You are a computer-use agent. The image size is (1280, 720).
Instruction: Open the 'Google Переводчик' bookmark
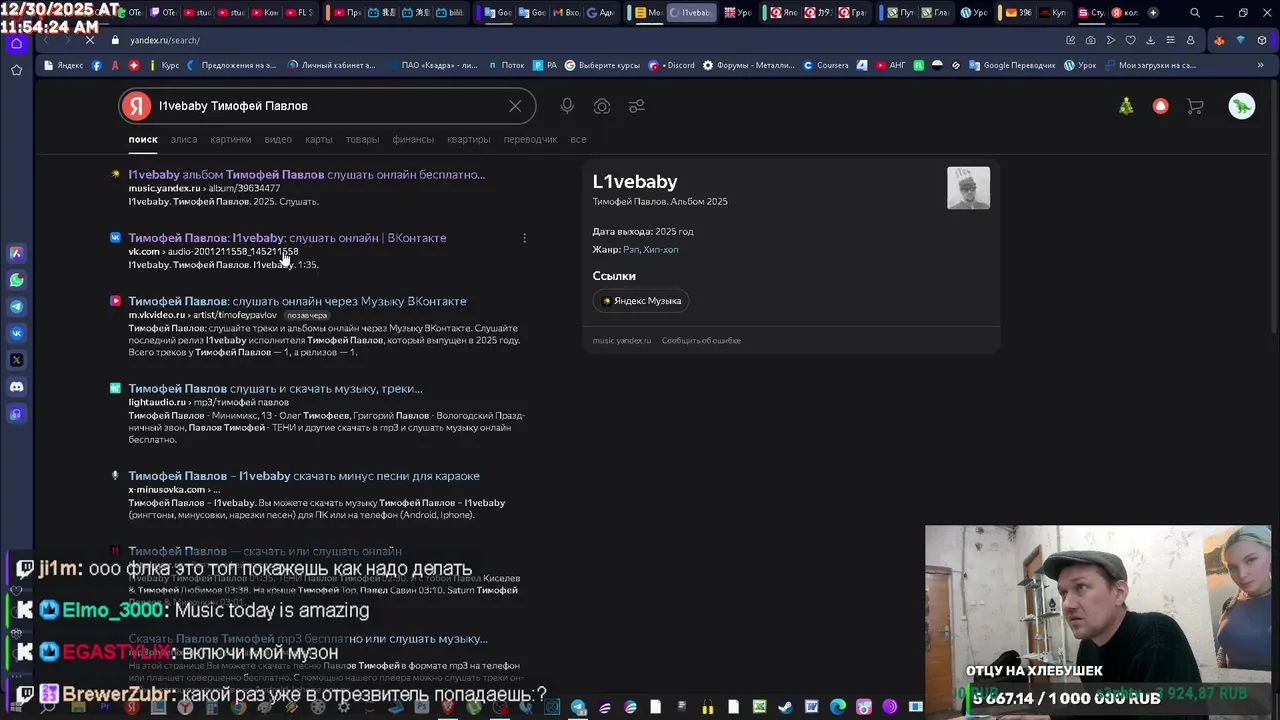pos(1011,65)
